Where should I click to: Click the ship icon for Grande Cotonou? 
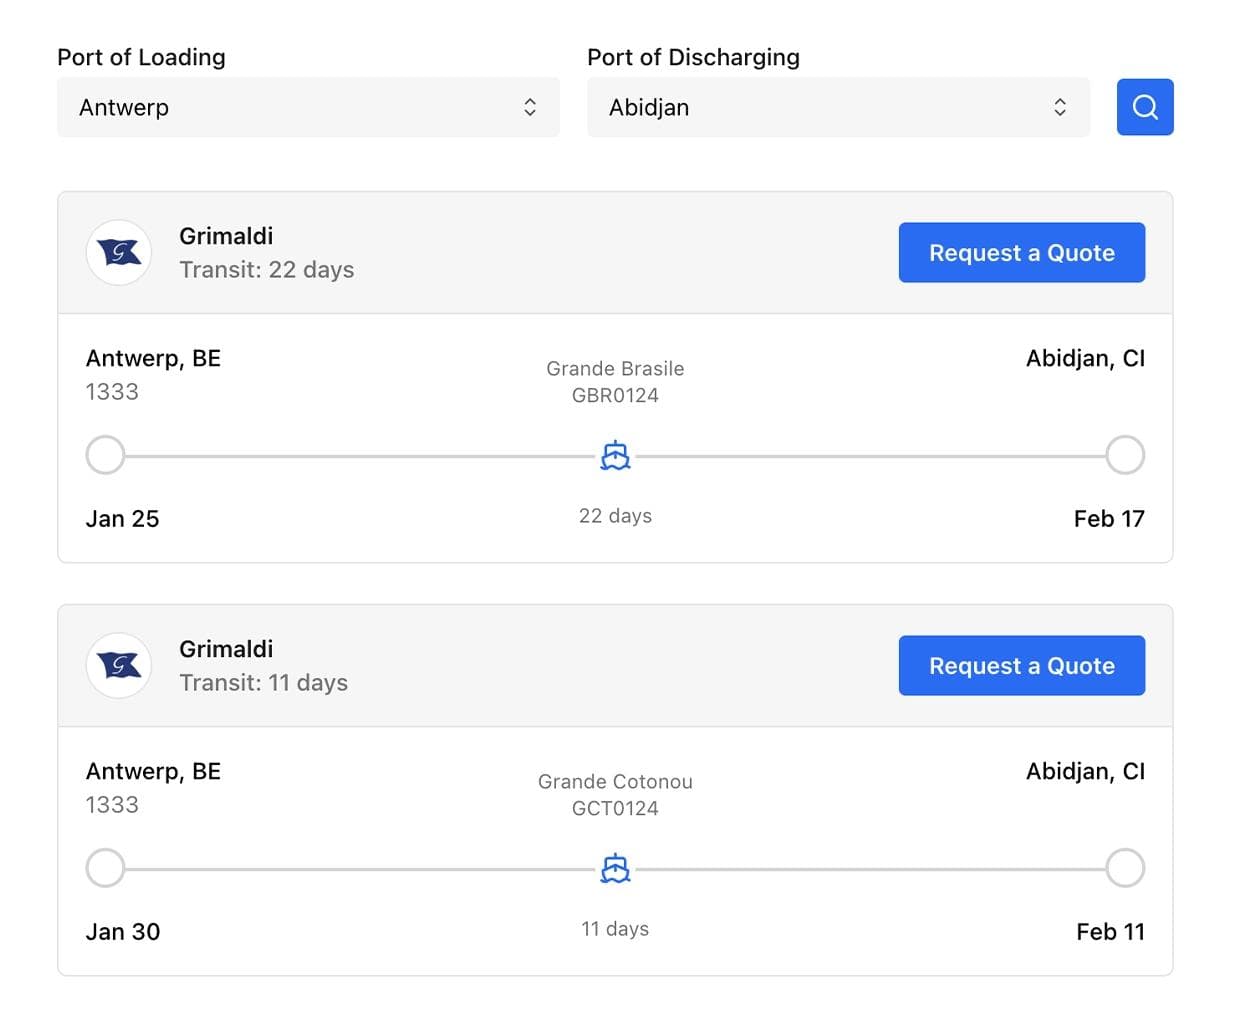(615, 869)
